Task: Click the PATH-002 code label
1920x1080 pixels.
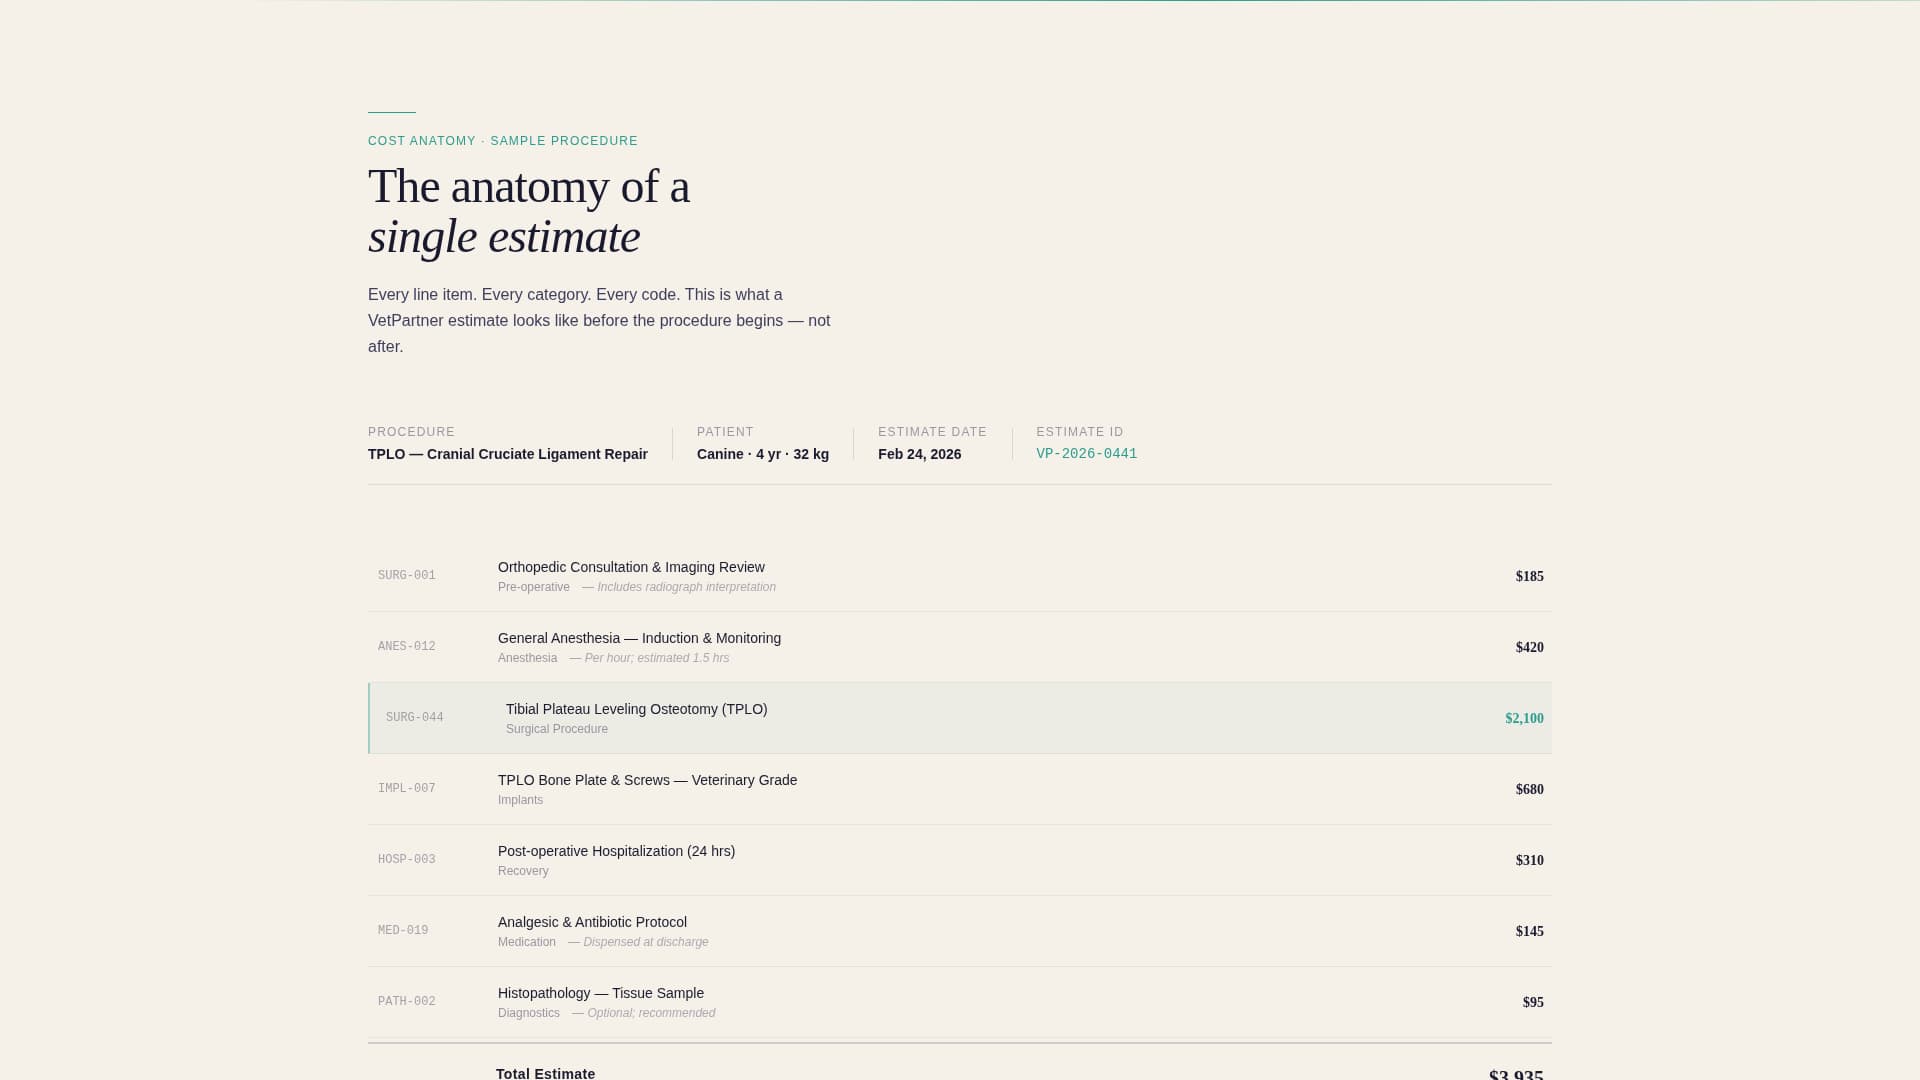Action: point(407,1001)
